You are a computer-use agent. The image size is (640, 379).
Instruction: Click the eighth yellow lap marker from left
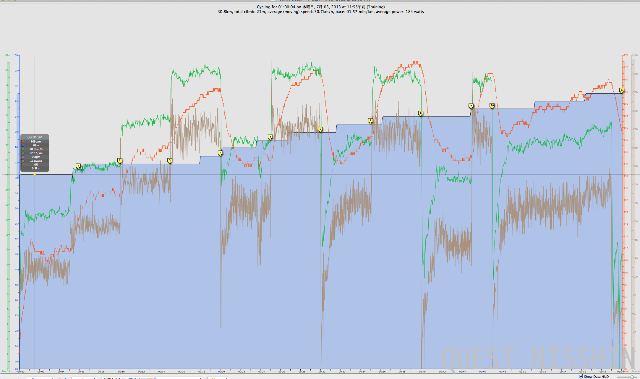click(420, 113)
